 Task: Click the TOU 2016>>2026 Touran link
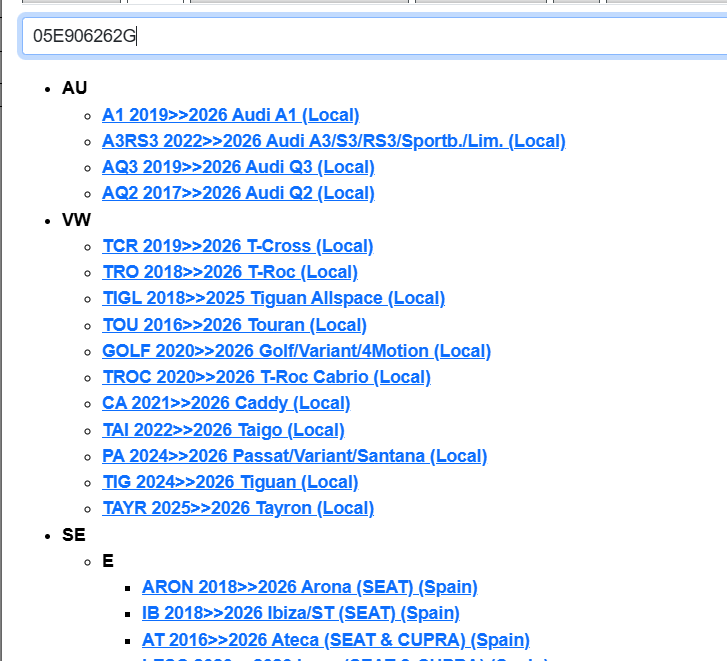click(x=234, y=325)
